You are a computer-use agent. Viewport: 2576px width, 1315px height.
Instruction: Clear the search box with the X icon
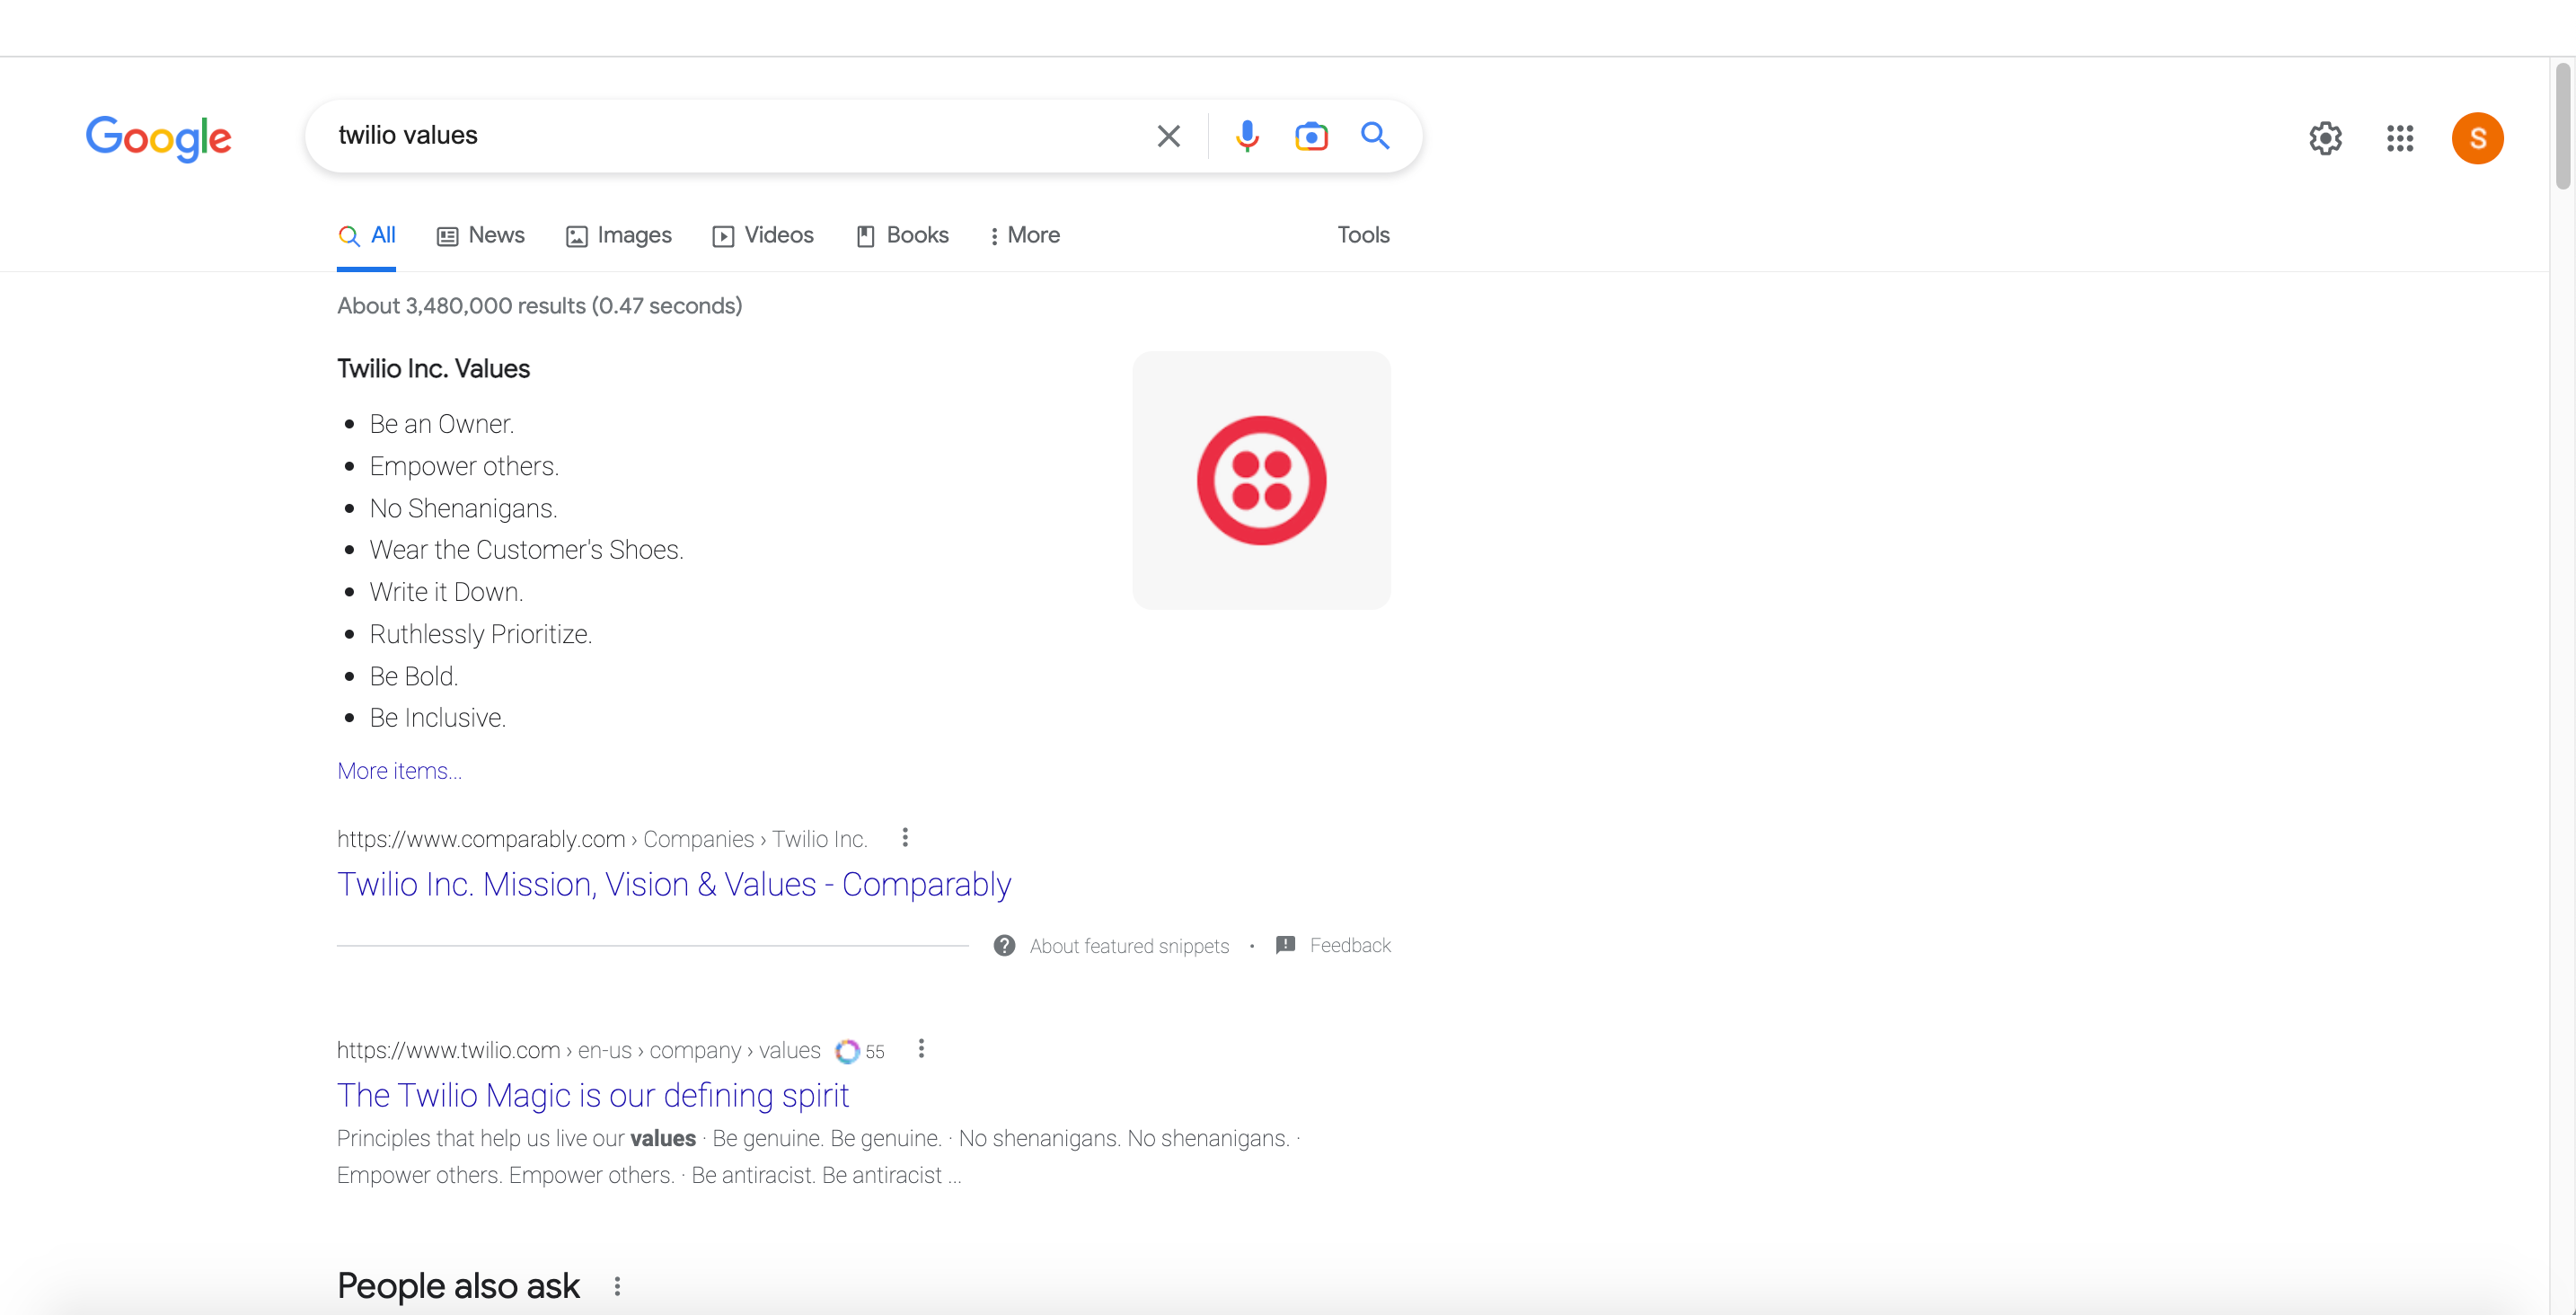click(x=1168, y=136)
